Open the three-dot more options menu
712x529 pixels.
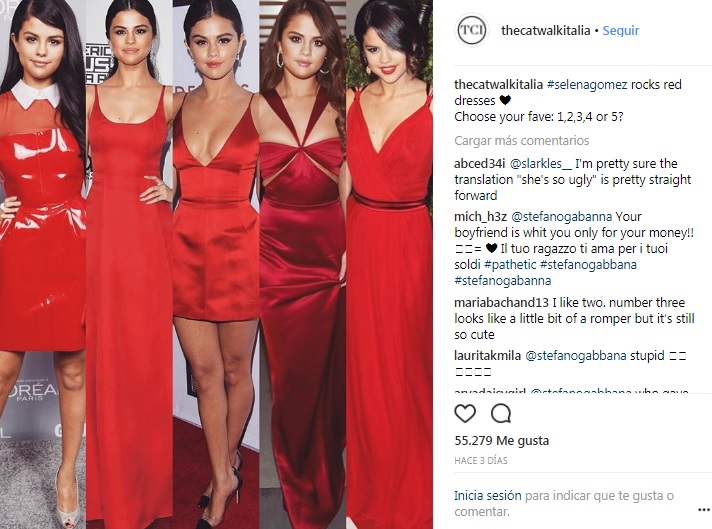pyautogui.click(x=703, y=510)
